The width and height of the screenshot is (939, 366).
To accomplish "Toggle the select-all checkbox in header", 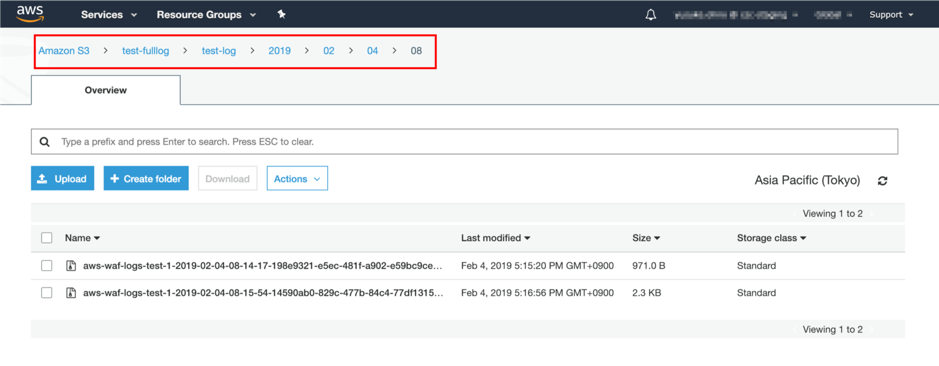I will point(47,238).
